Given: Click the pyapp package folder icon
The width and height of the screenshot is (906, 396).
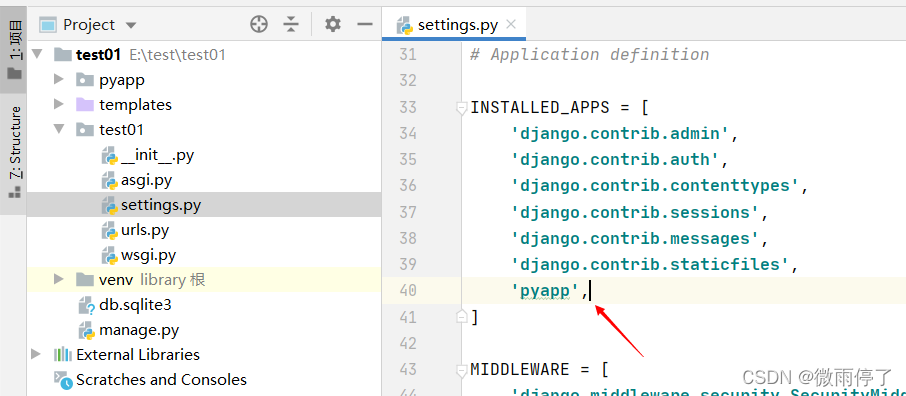Looking at the screenshot, I should [85, 80].
